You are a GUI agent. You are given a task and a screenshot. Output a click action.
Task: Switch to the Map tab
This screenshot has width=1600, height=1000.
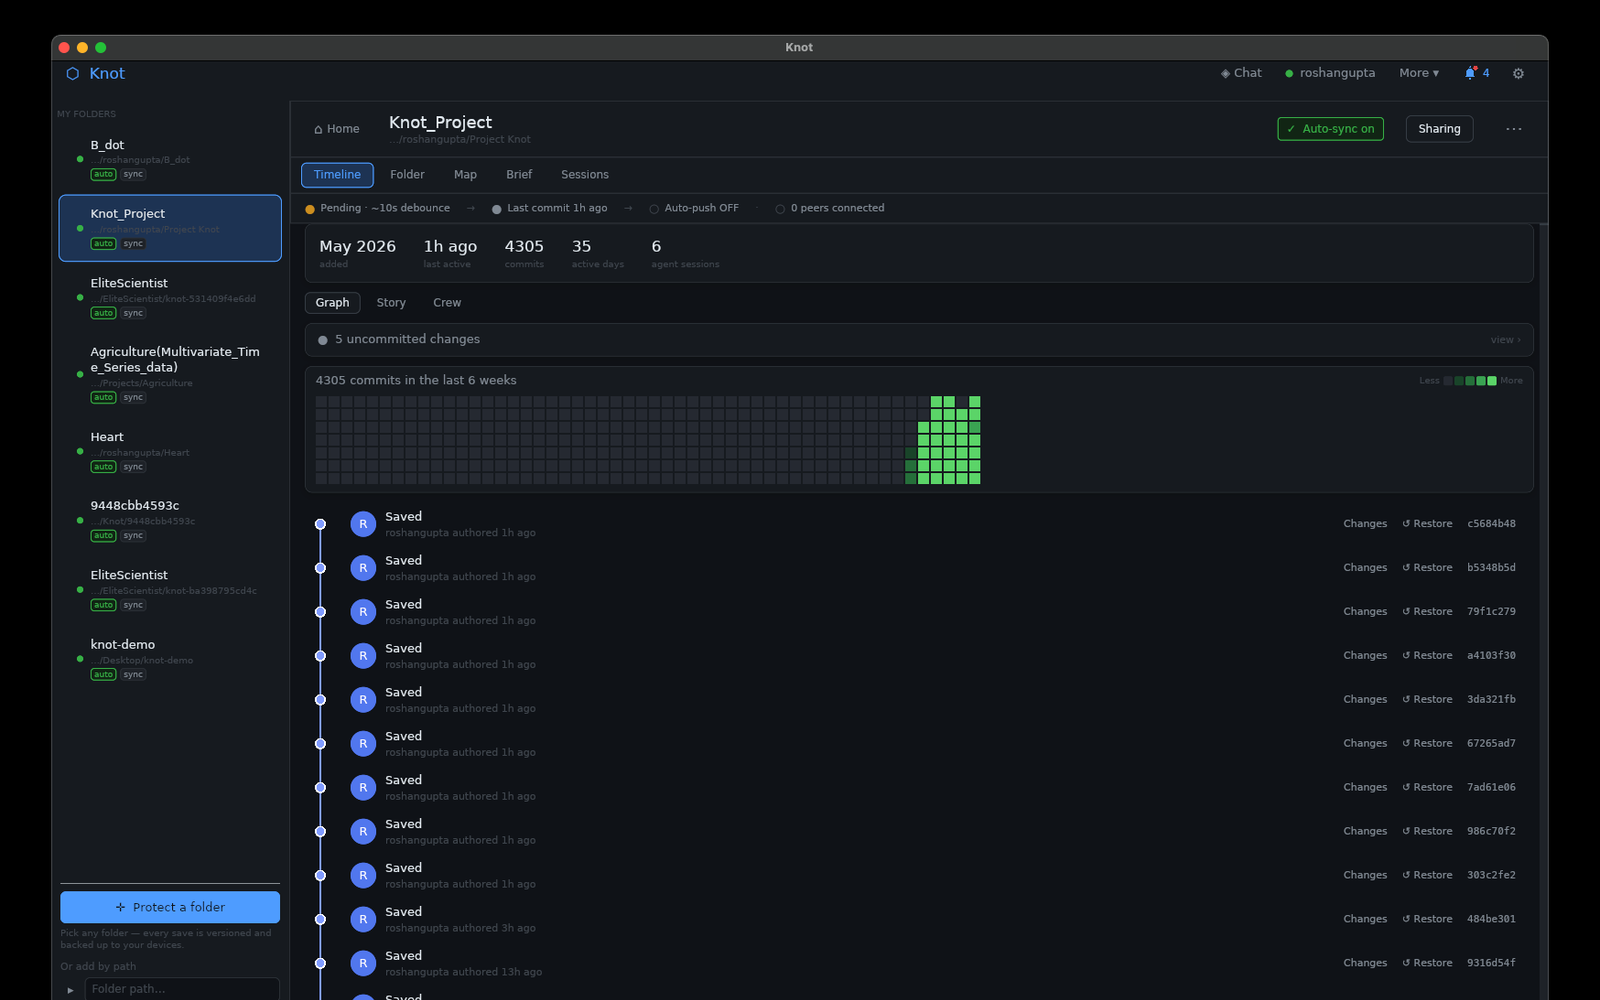coord(465,175)
